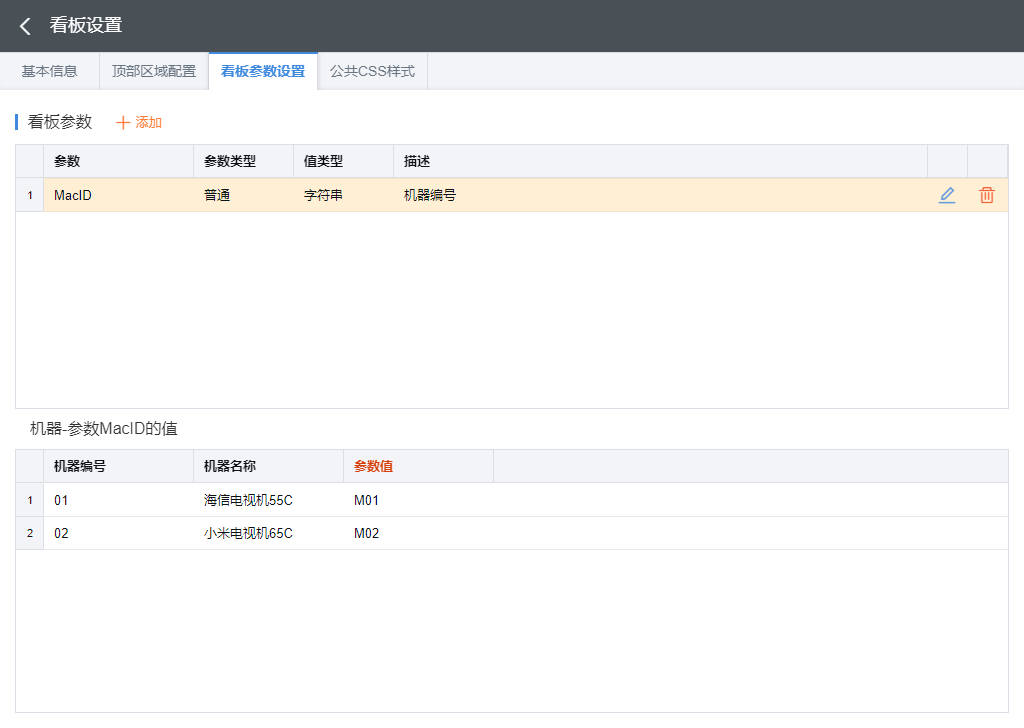The height and width of the screenshot is (728, 1024).
Task: Click the 普通 parameter type cell
Action: click(x=244, y=195)
